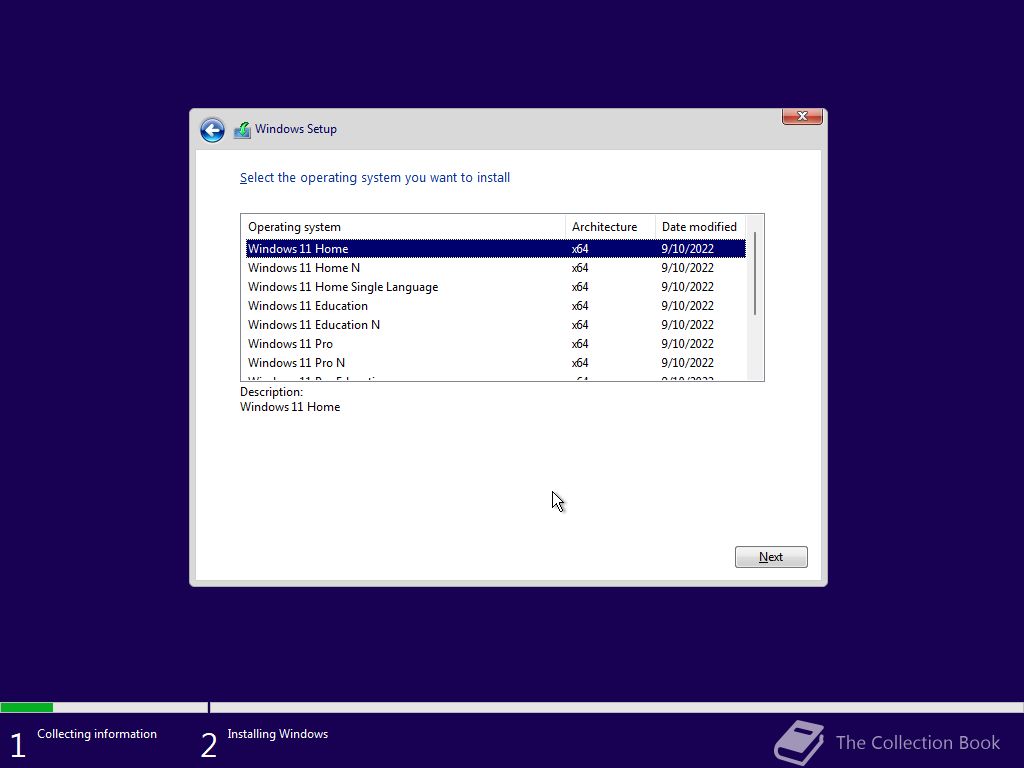Close the Windows Setup dialog
Image resolution: width=1024 pixels, height=768 pixels.
[x=802, y=116]
